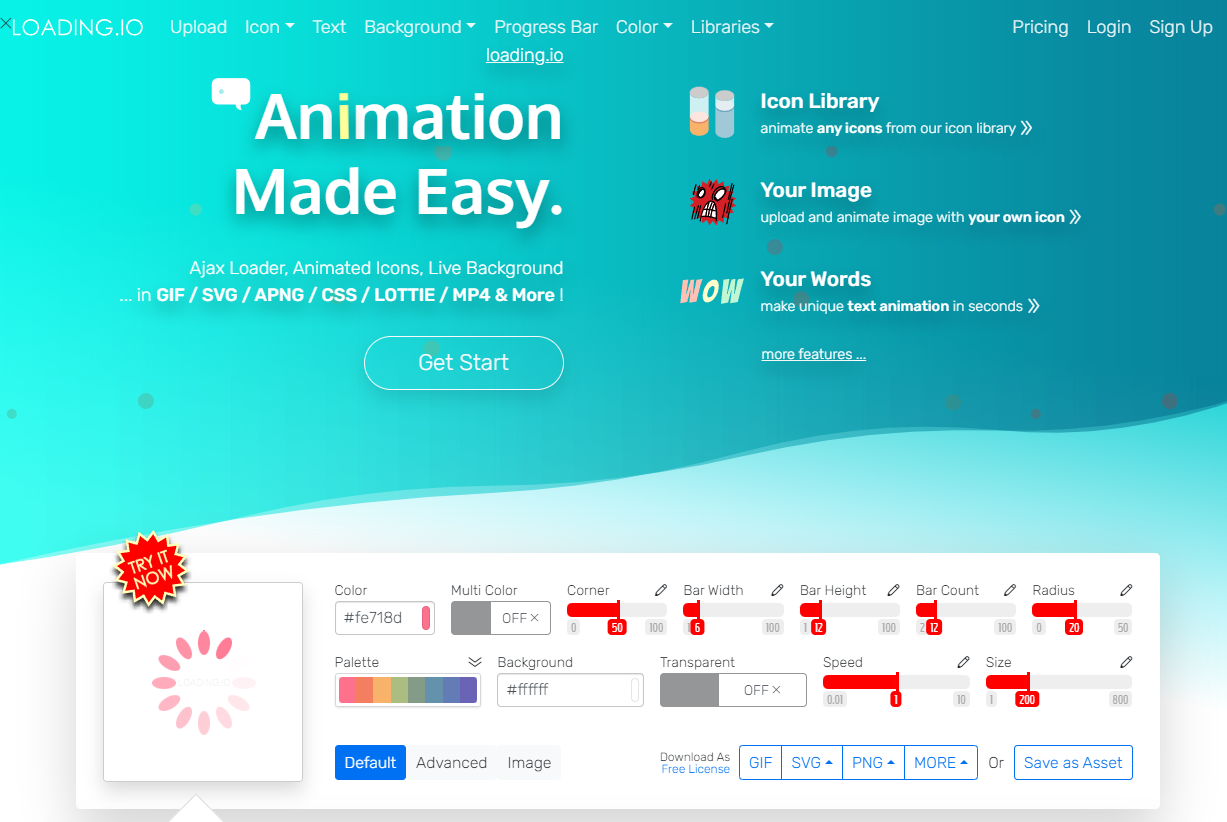Click the Free License link

pyautogui.click(x=696, y=769)
